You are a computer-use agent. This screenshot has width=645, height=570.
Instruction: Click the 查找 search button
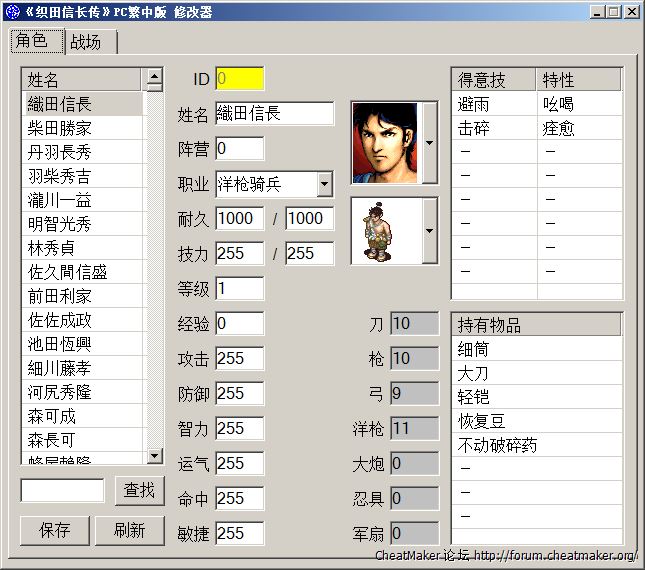pos(140,490)
